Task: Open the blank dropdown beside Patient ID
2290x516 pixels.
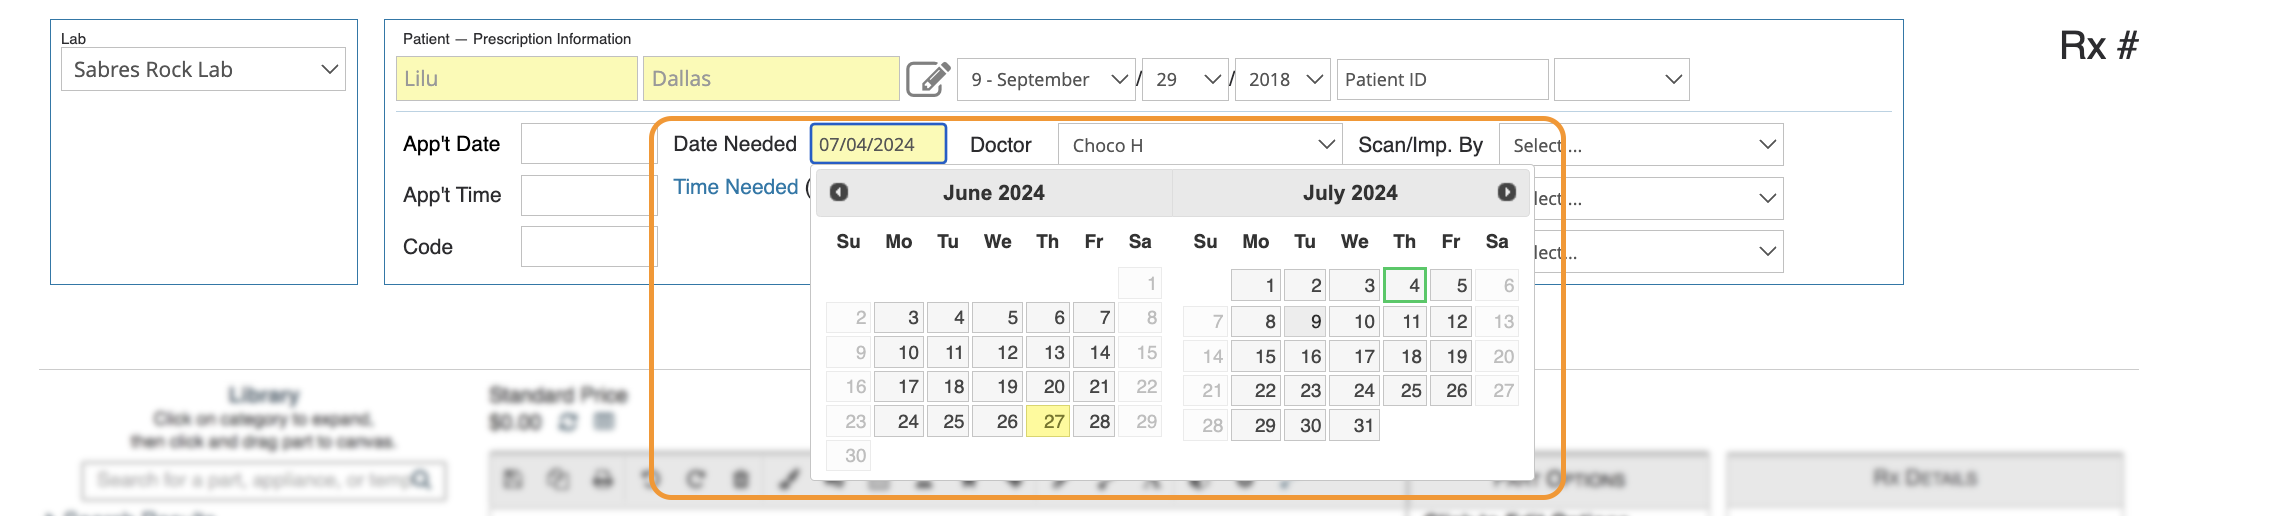Action: click(1621, 79)
